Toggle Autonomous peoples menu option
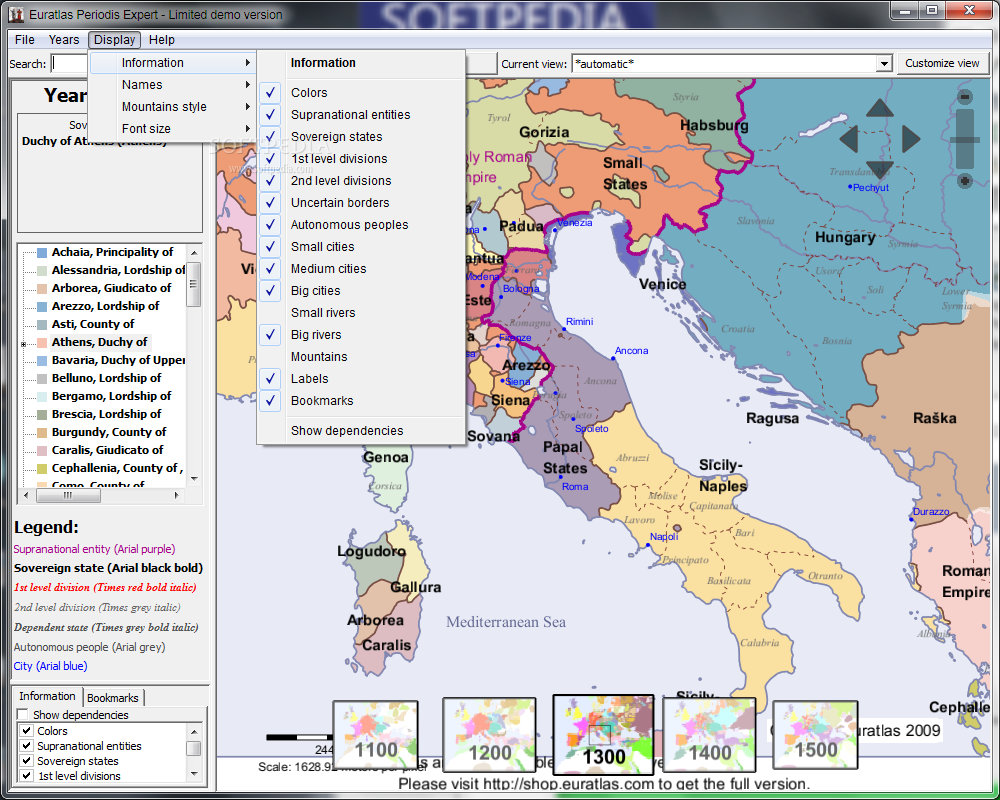The image size is (1000, 800). tap(361, 225)
